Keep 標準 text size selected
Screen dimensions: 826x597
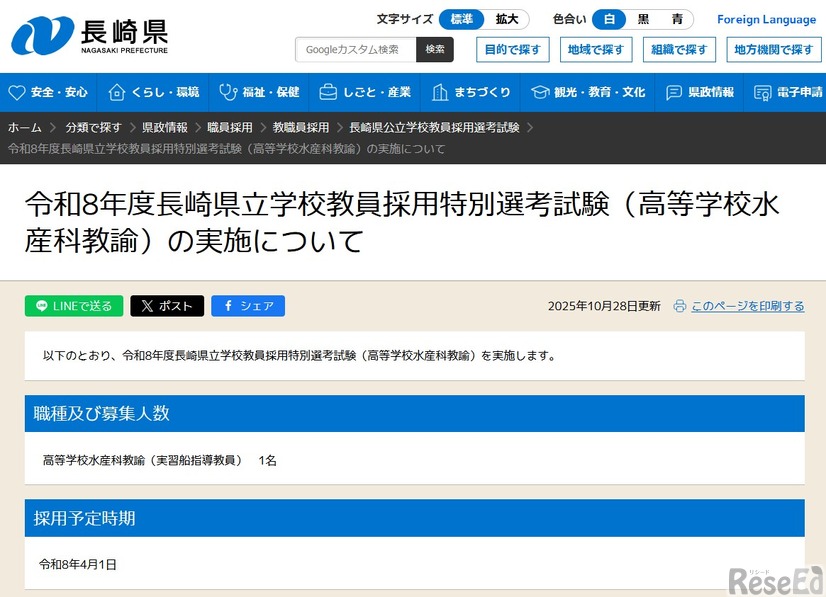(459, 19)
